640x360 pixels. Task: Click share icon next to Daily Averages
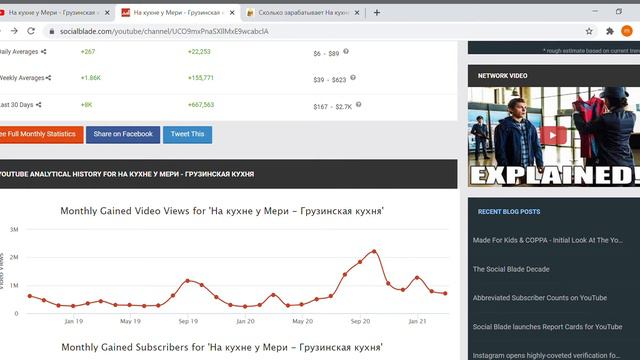(x=43, y=52)
